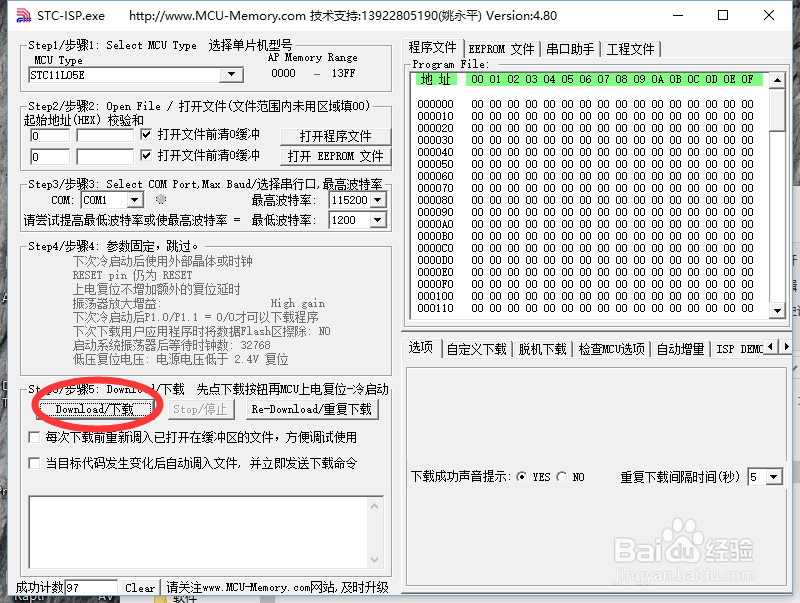Click the log area scroll up arrow
Image resolution: width=800 pixels, height=603 pixels.
(x=374, y=506)
